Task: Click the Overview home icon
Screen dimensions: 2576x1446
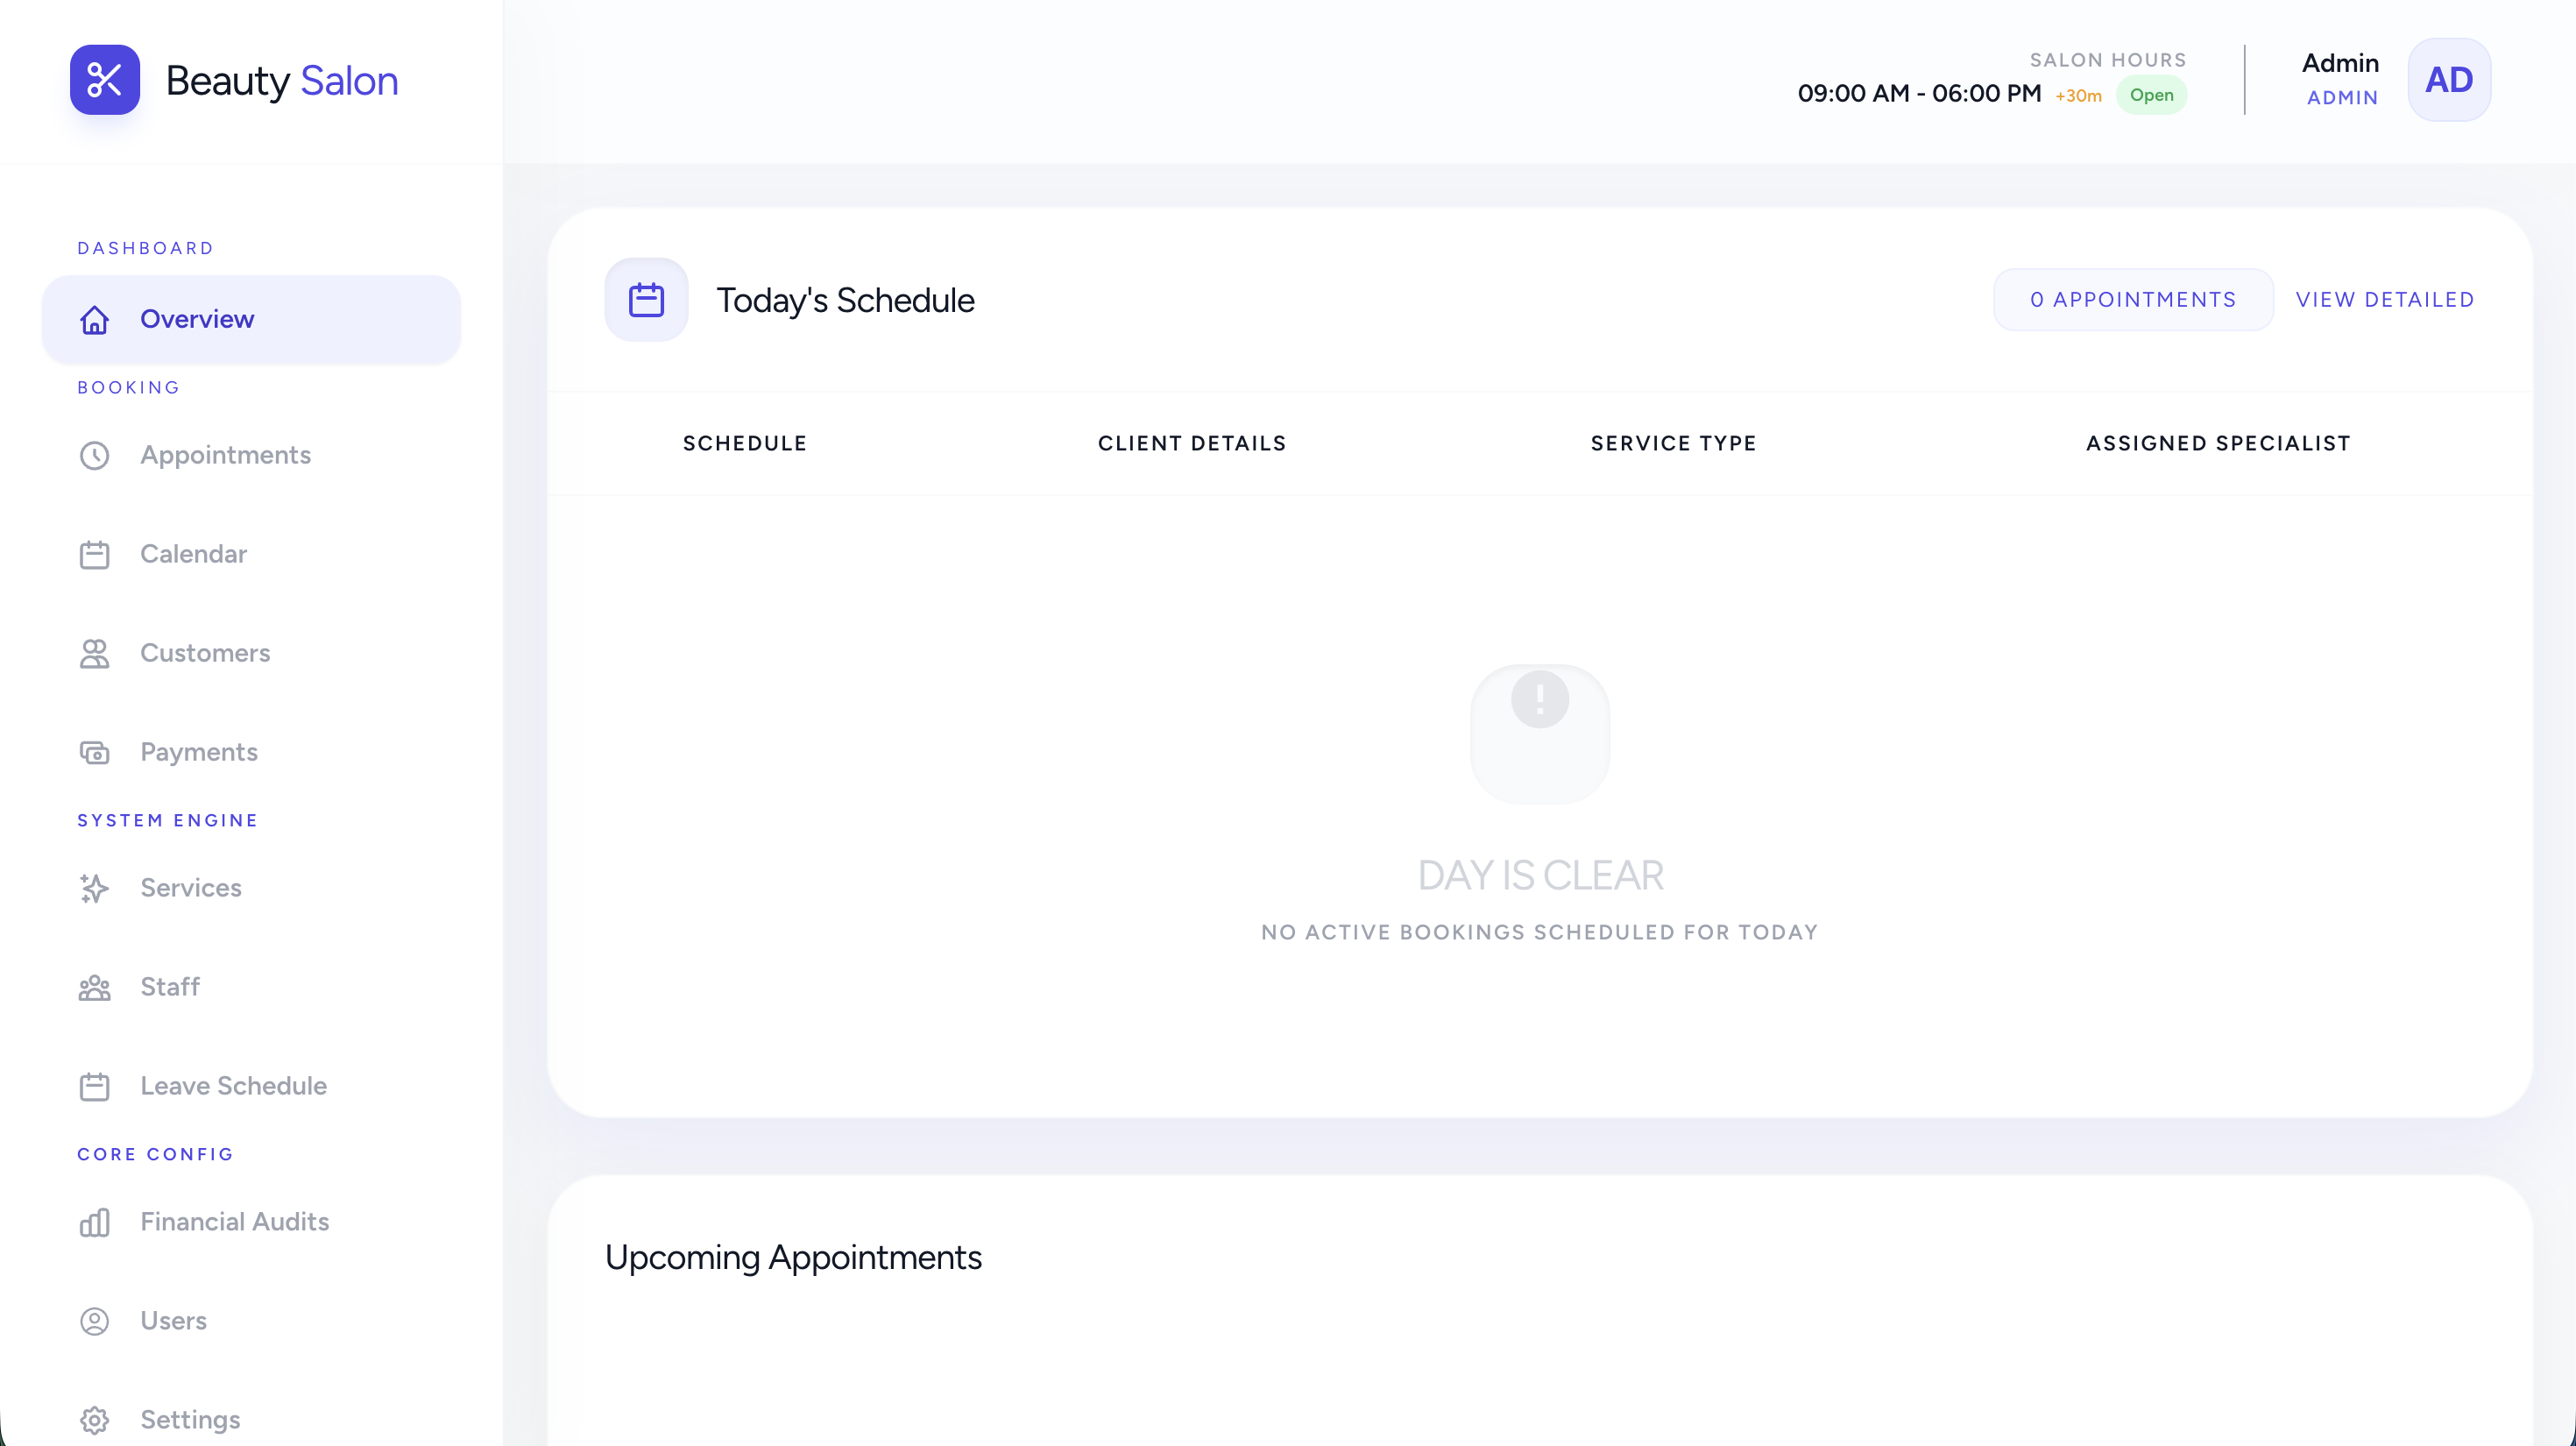Action: pos(95,320)
